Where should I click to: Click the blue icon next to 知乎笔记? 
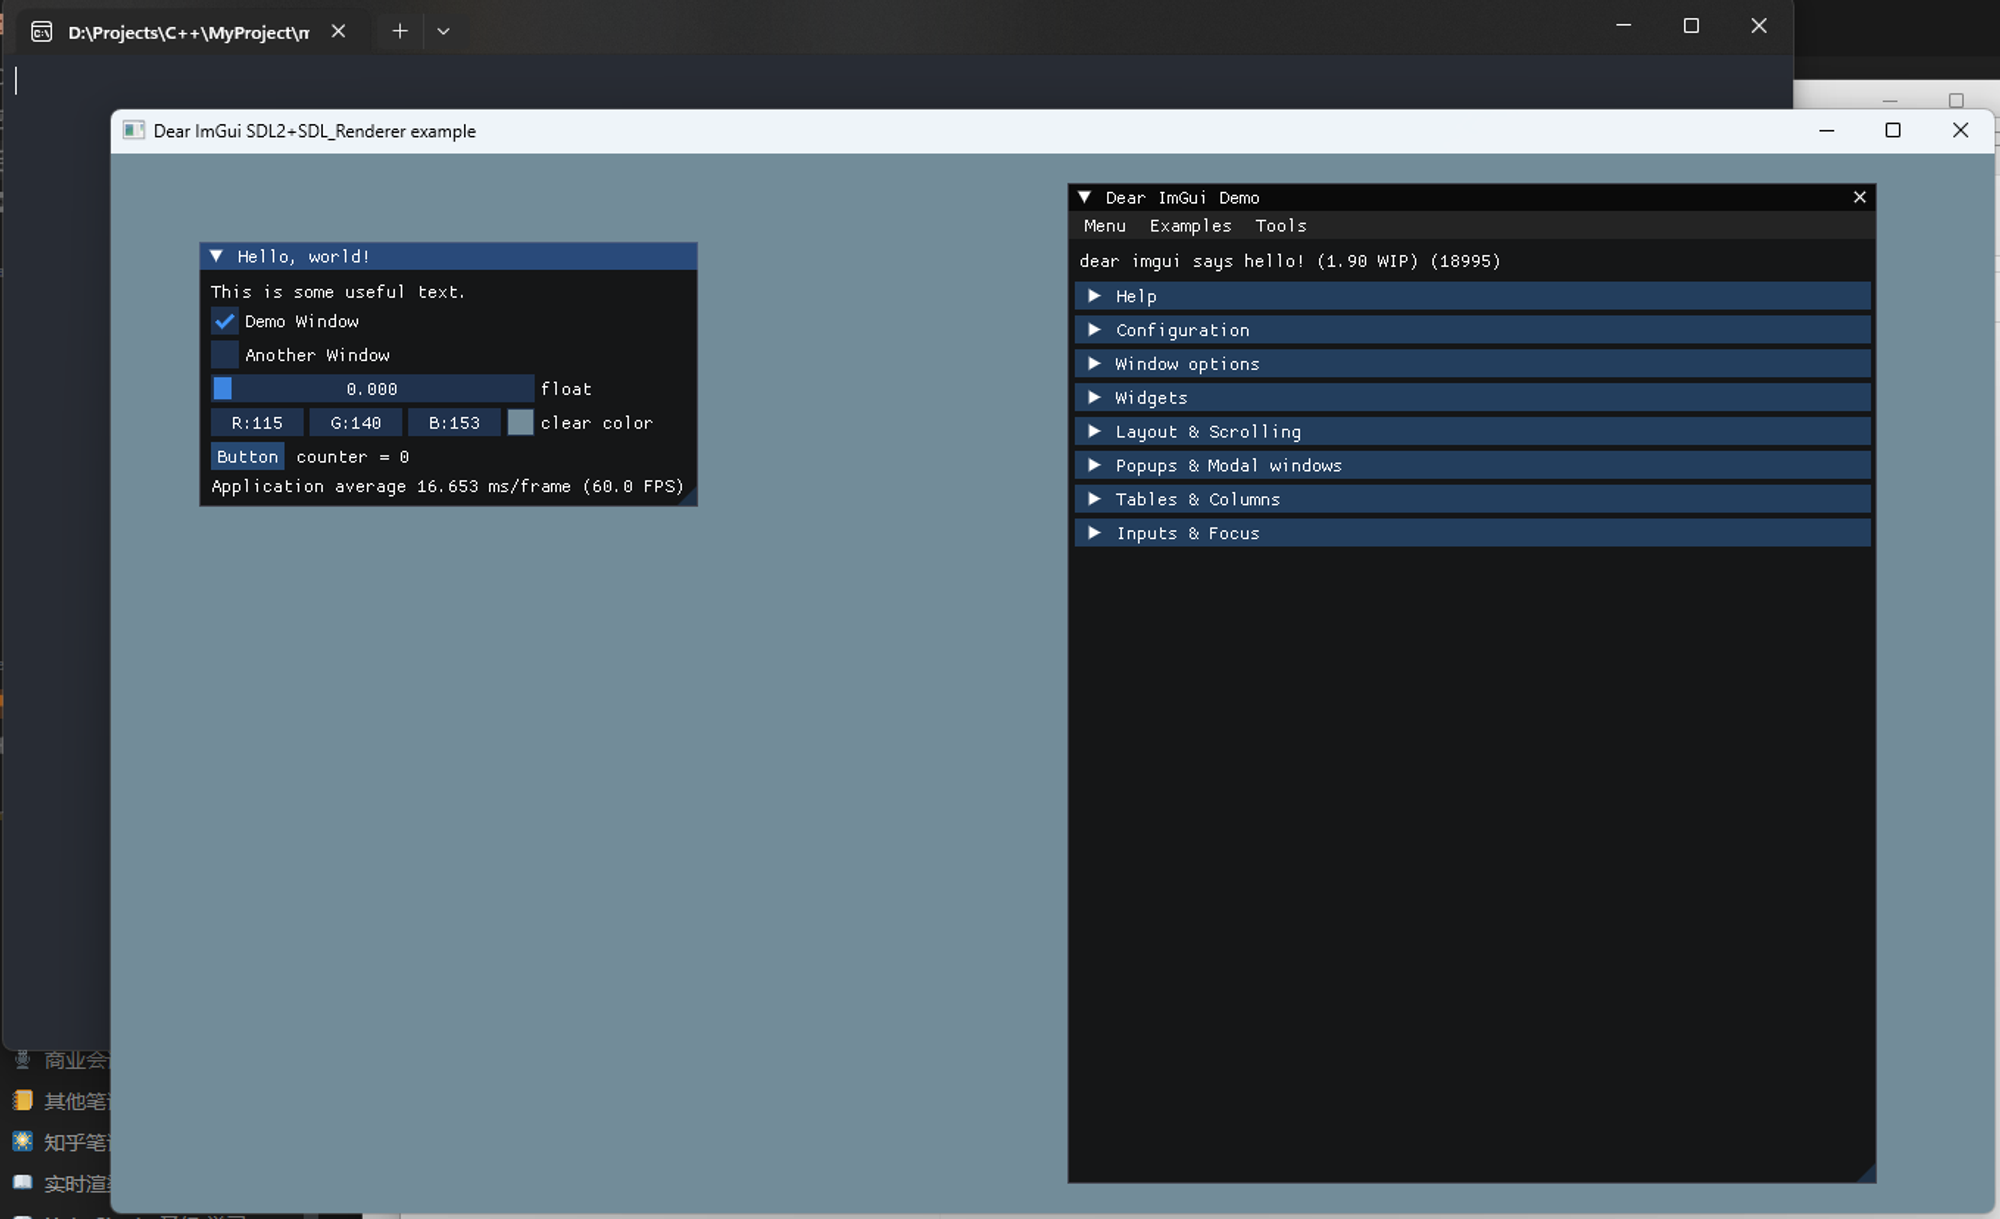(21, 1141)
